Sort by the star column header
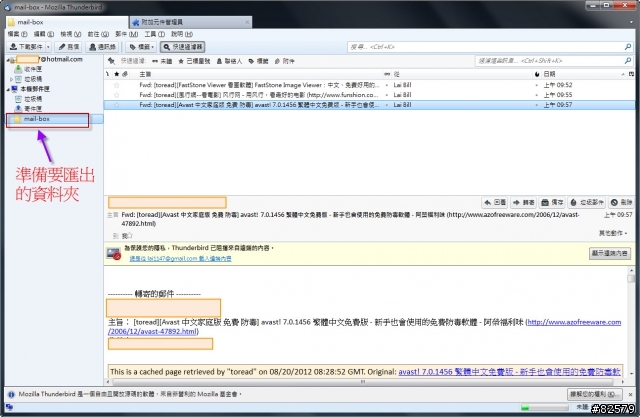The width and height of the screenshot is (640, 417). coord(117,74)
